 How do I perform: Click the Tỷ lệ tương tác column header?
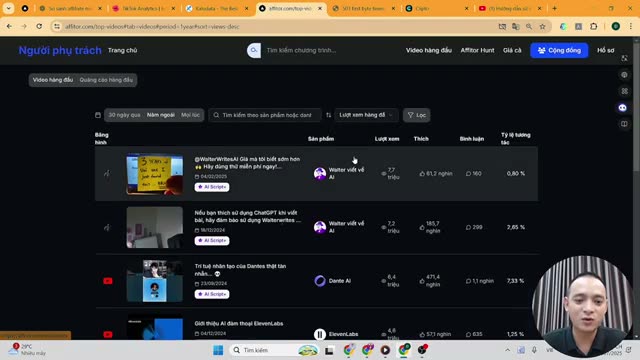click(x=516, y=138)
